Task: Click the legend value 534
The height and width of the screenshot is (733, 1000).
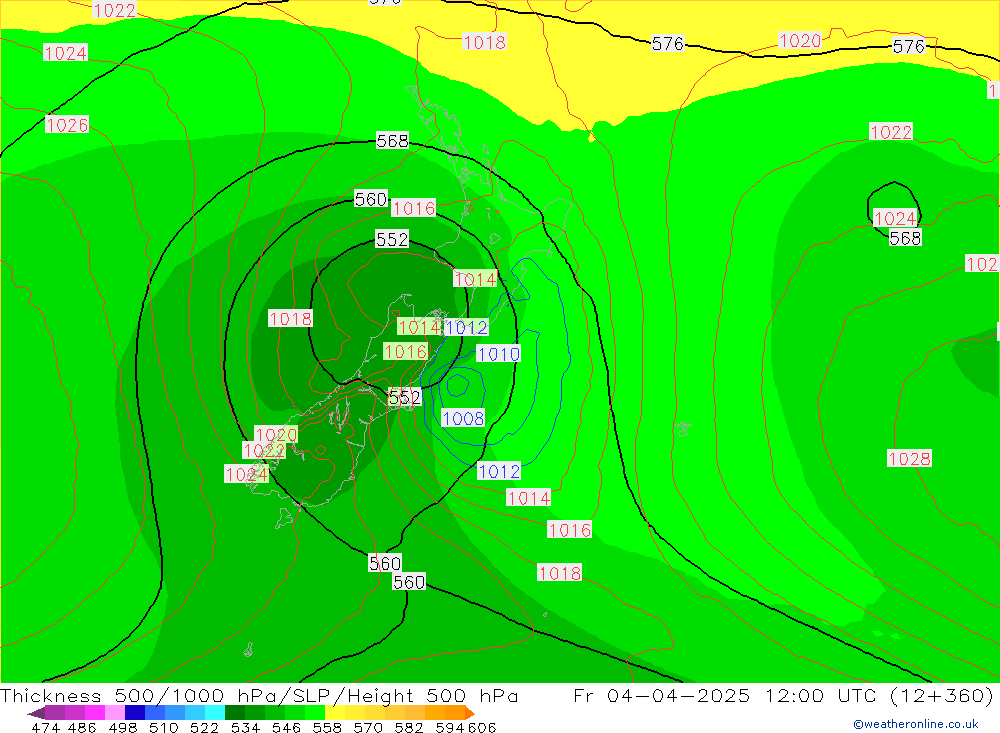Action: click(245, 728)
